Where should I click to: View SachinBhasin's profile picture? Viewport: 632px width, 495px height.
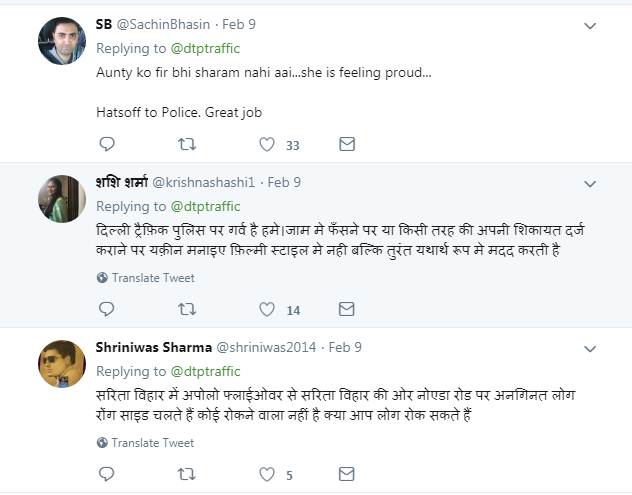point(60,40)
